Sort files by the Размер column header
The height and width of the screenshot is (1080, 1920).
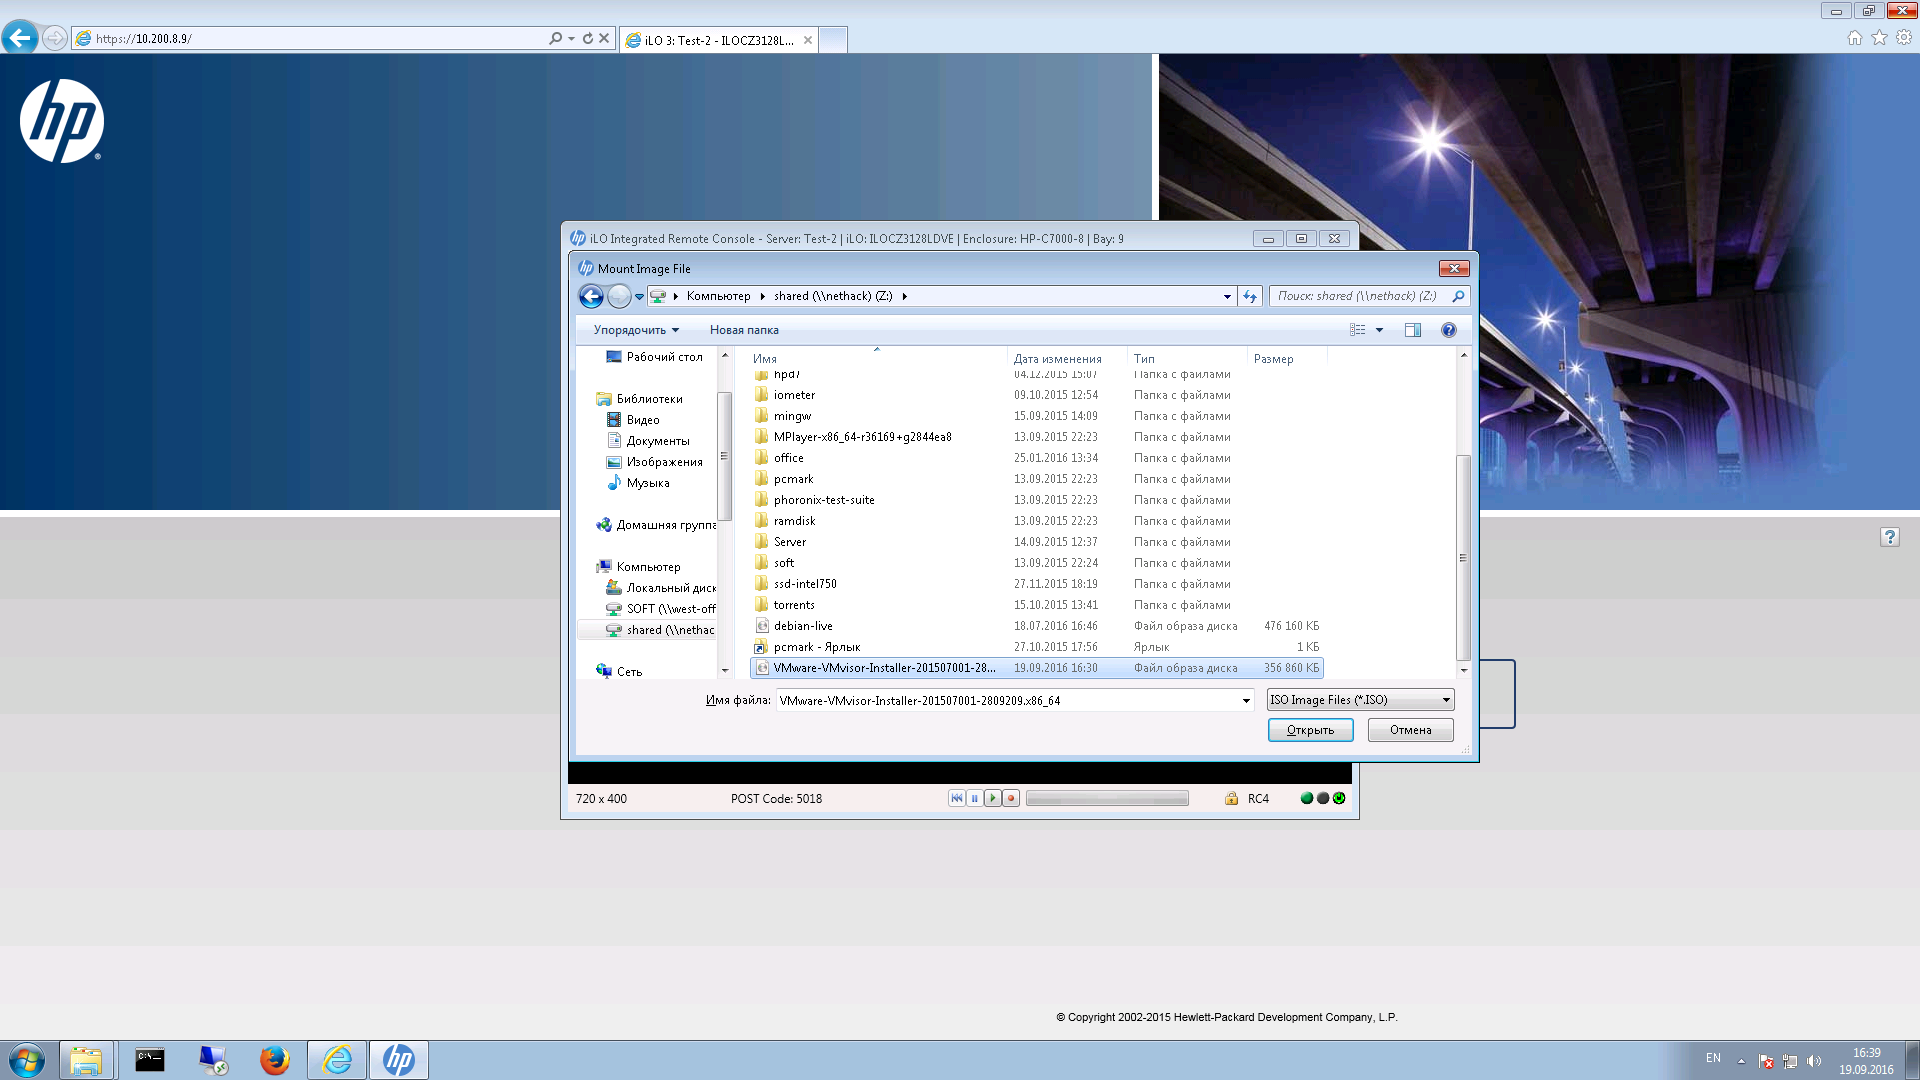pos(1287,359)
